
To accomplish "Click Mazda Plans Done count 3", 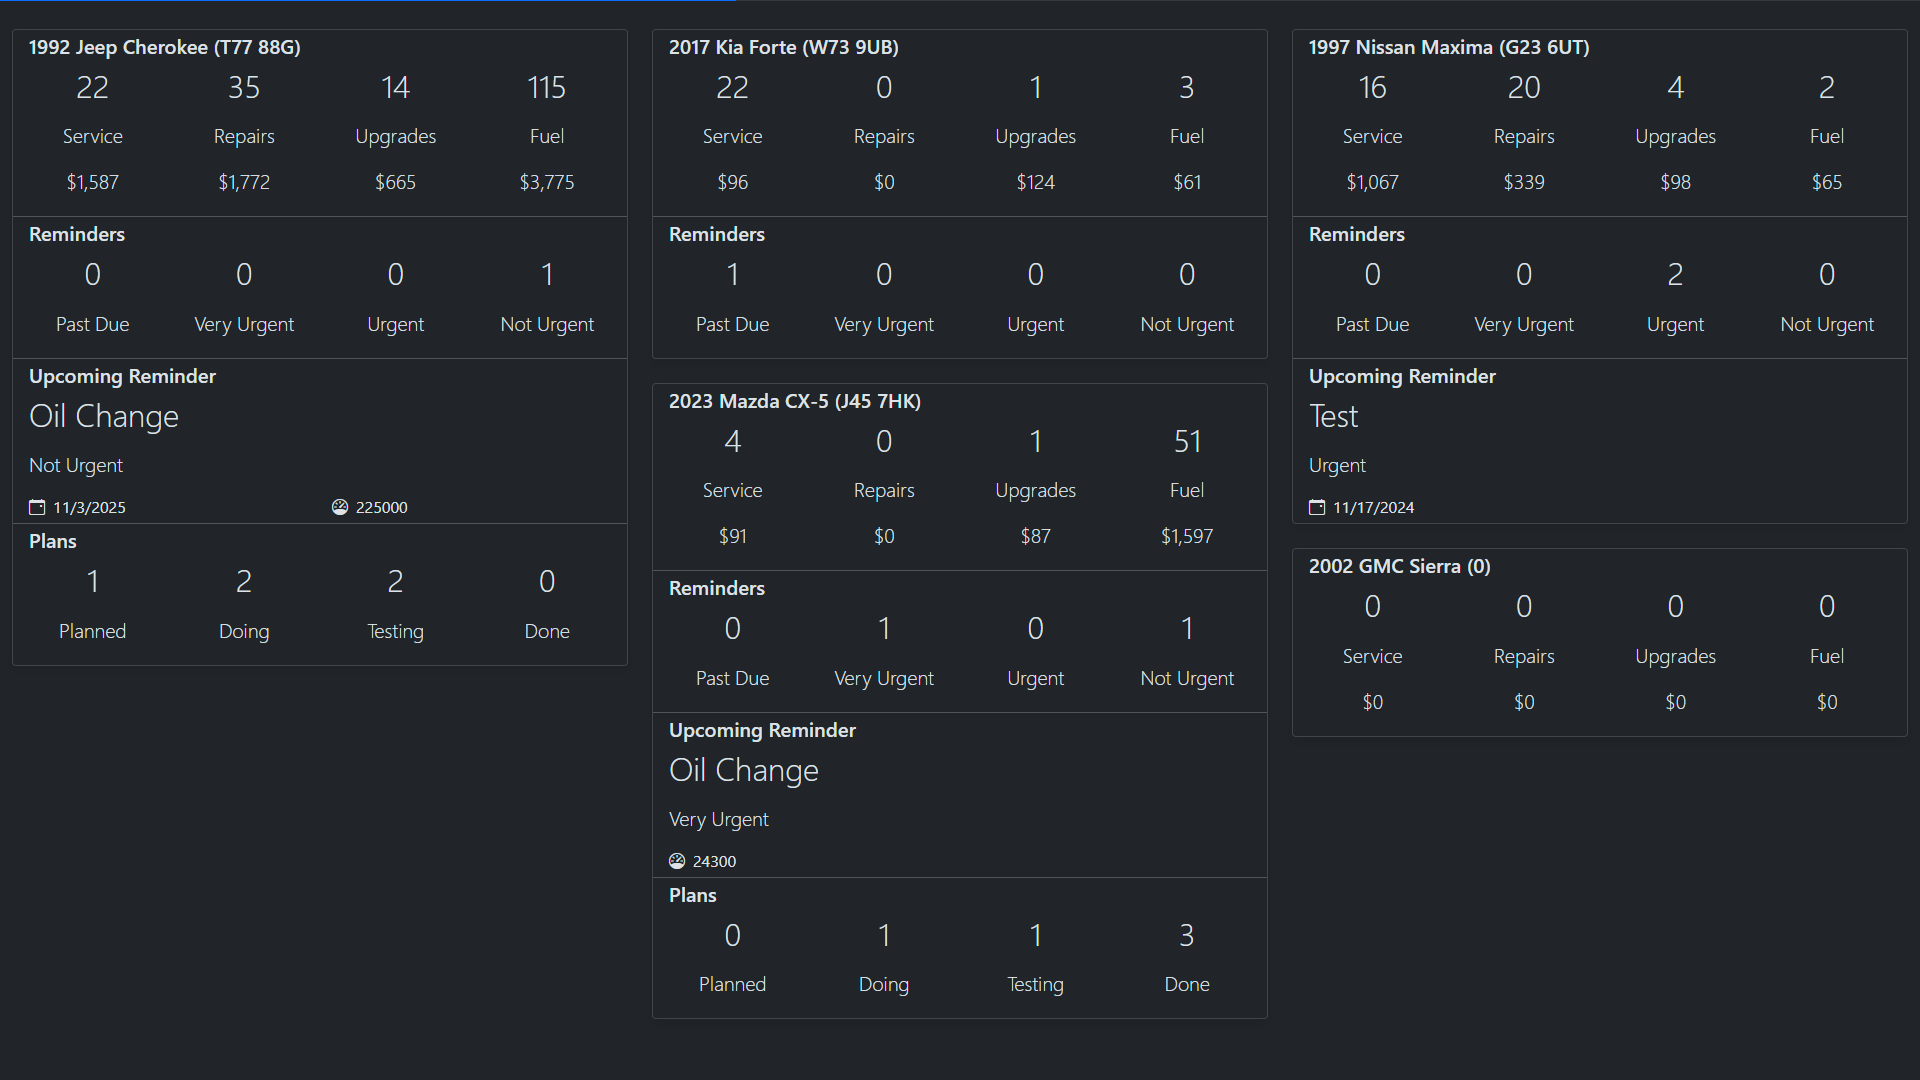I will pos(1187,936).
